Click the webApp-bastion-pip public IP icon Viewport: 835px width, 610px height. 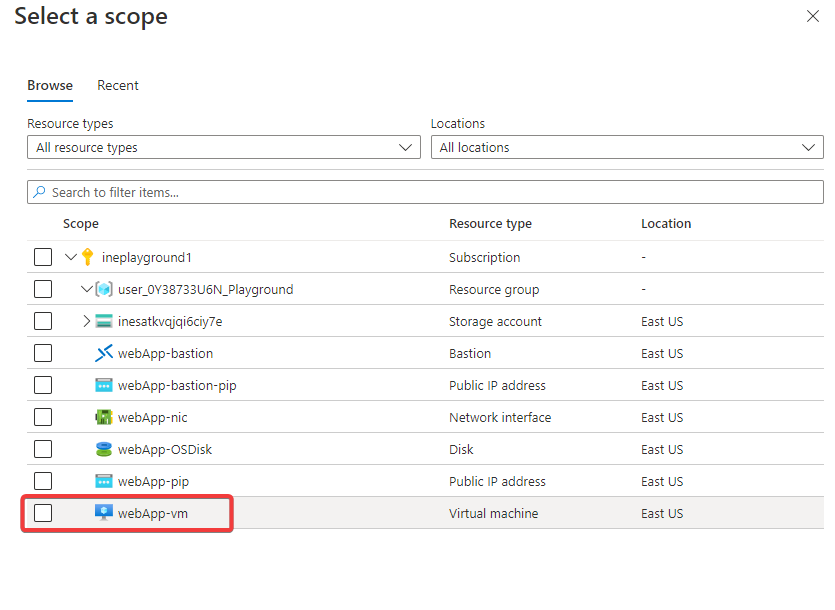point(104,385)
